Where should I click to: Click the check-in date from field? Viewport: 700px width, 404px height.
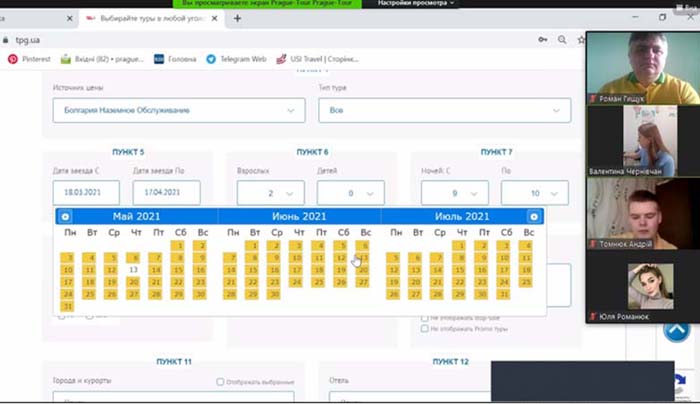coord(86,192)
